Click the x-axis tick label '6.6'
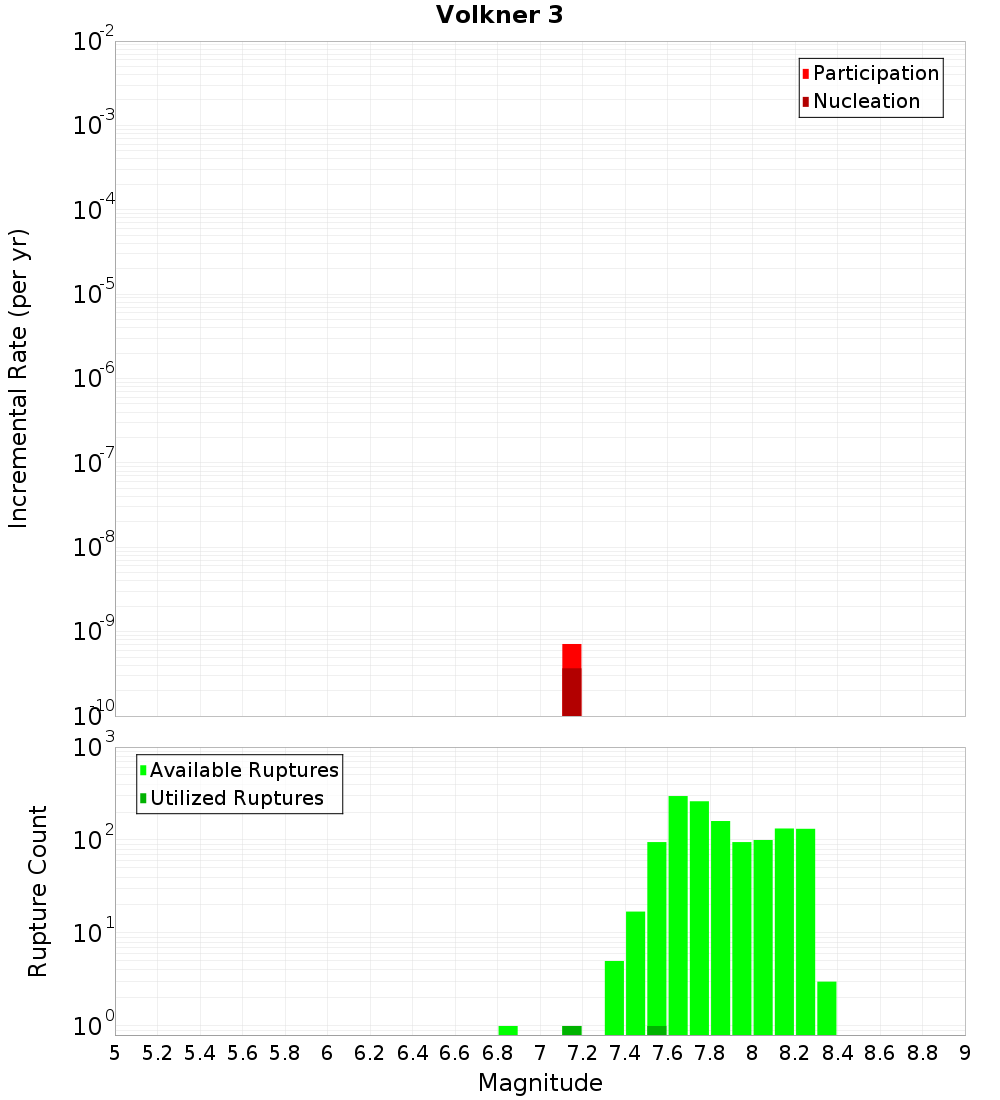The image size is (1000, 1100). tap(455, 1054)
